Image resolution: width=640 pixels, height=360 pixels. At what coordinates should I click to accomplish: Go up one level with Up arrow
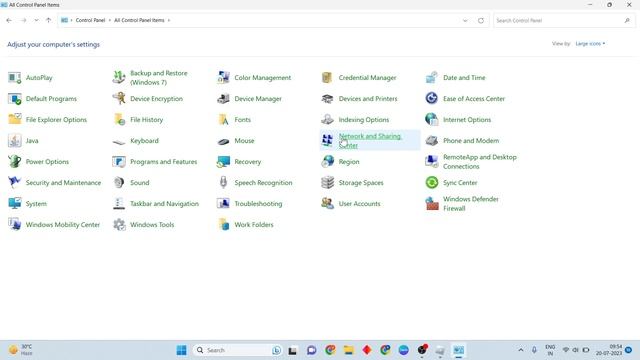coord(49,20)
